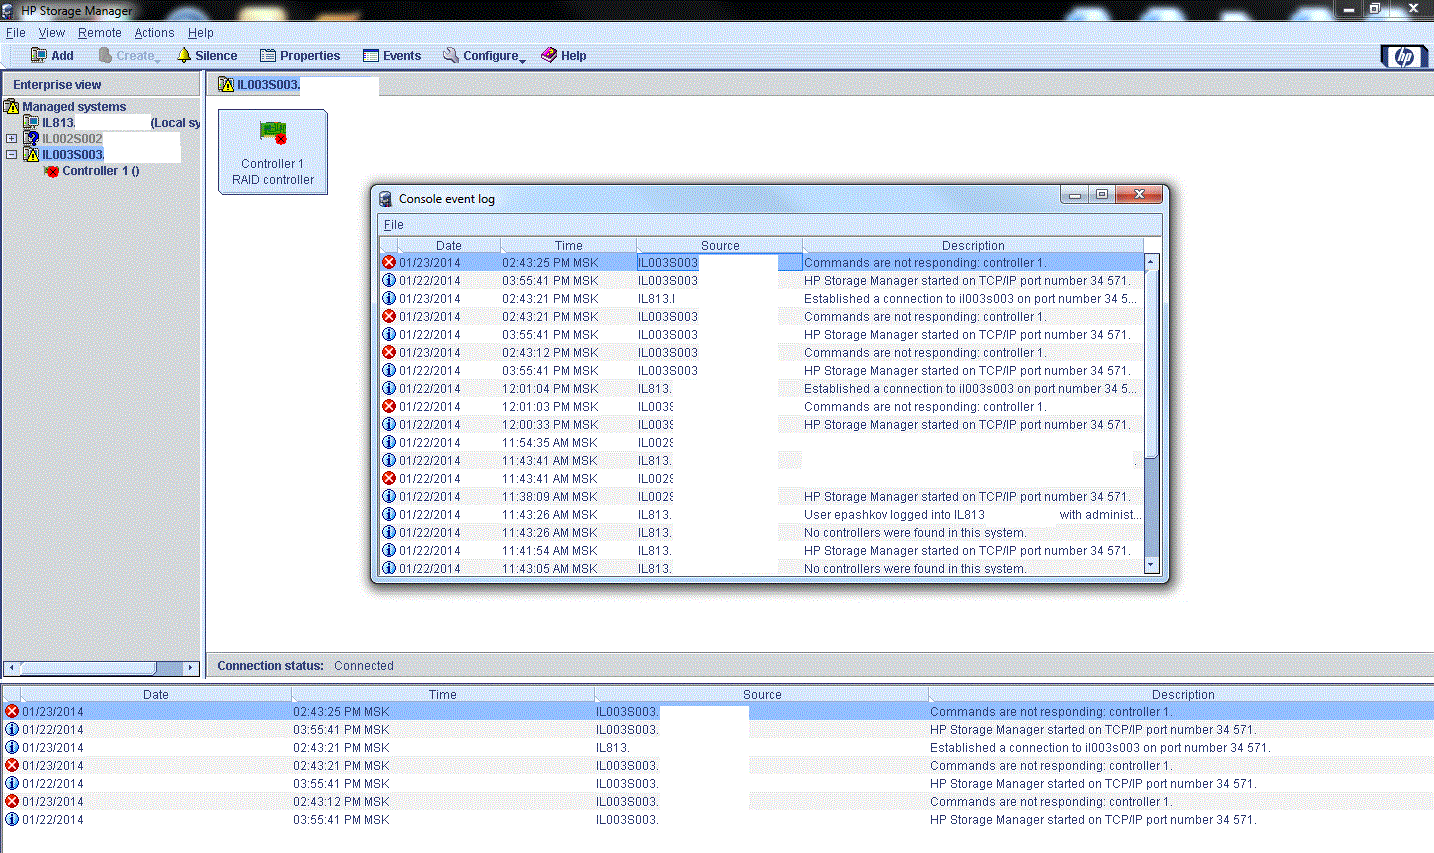Click error icon on 02:43:25 PM console row

pos(389,262)
